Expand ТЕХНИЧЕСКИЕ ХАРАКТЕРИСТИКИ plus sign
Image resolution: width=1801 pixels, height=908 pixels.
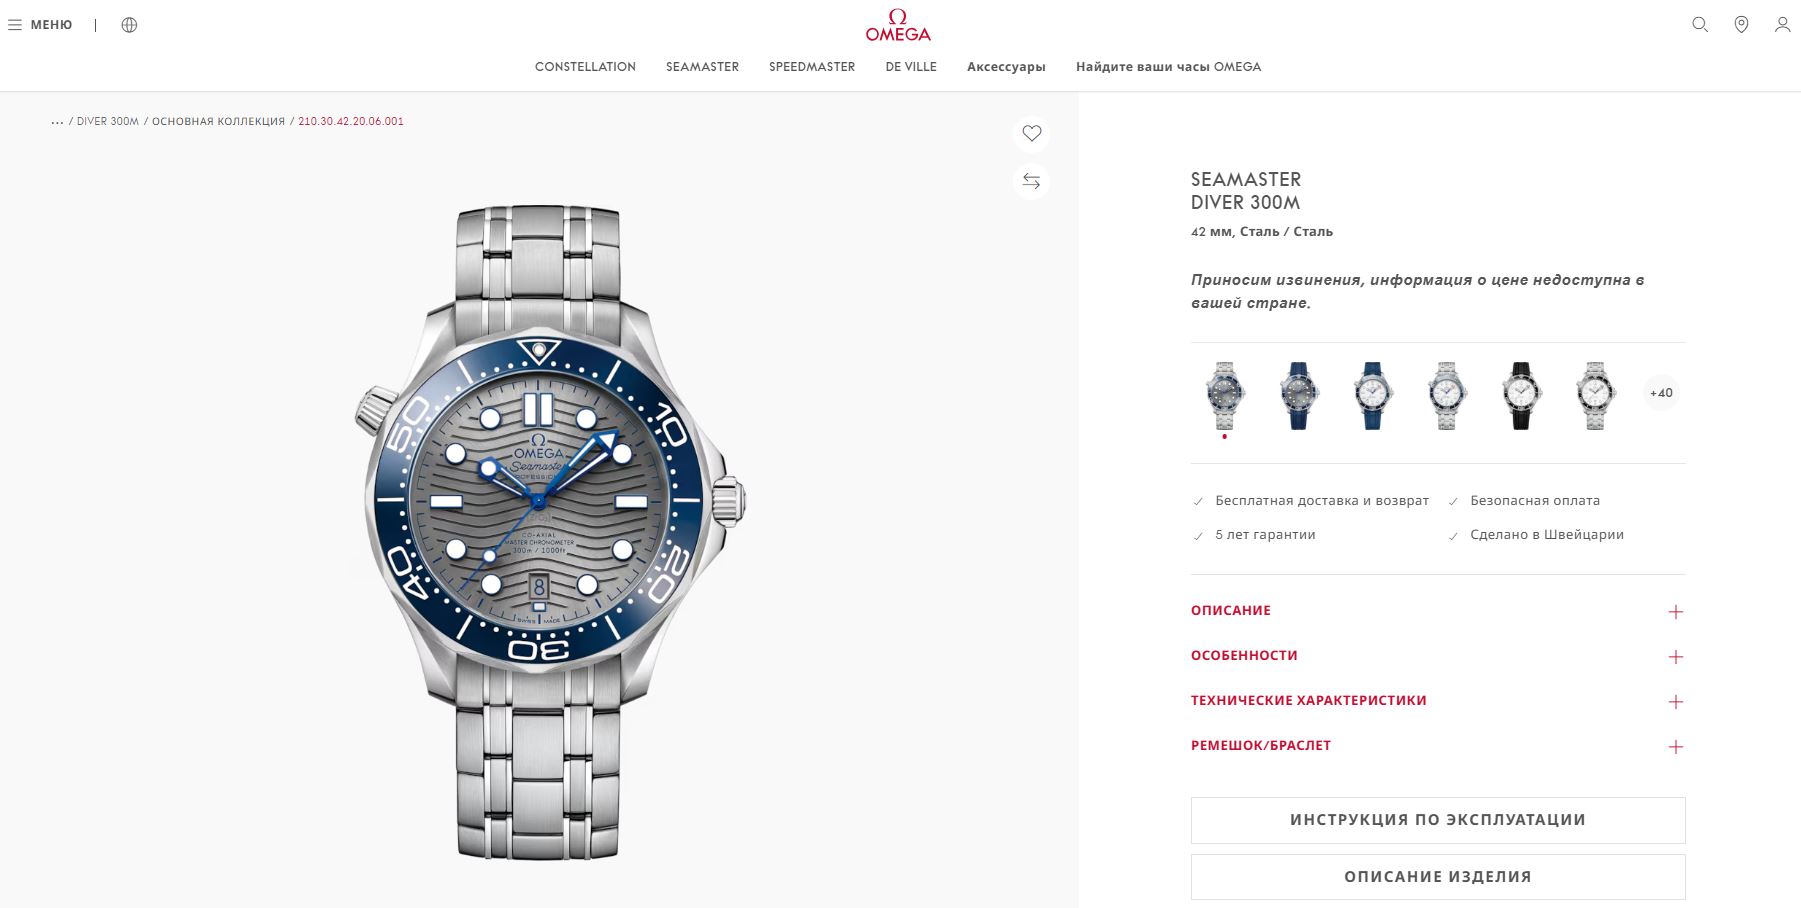pos(1676,702)
